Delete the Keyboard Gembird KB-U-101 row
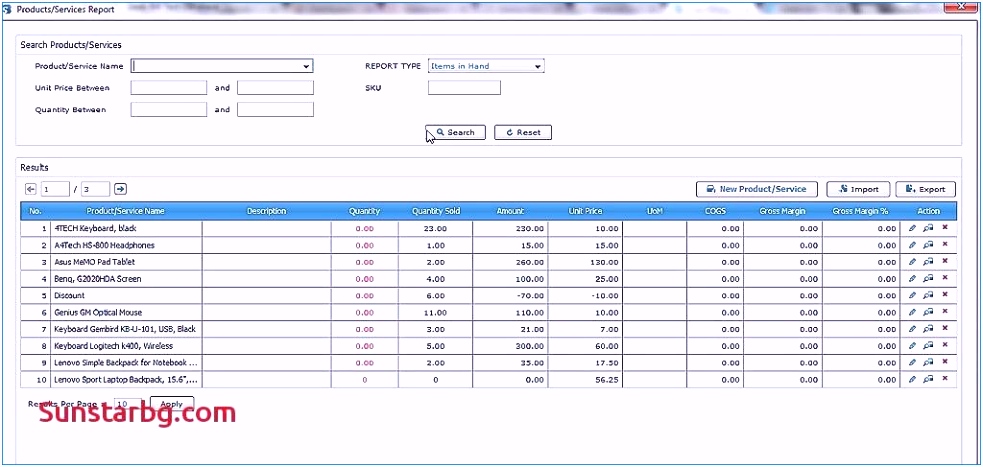The image size is (983, 467). 945,328
